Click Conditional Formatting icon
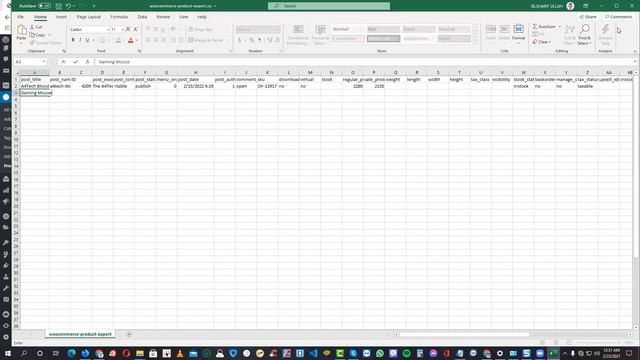This screenshot has height=360, width=640. pyautogui.click(x=298, y=30)
